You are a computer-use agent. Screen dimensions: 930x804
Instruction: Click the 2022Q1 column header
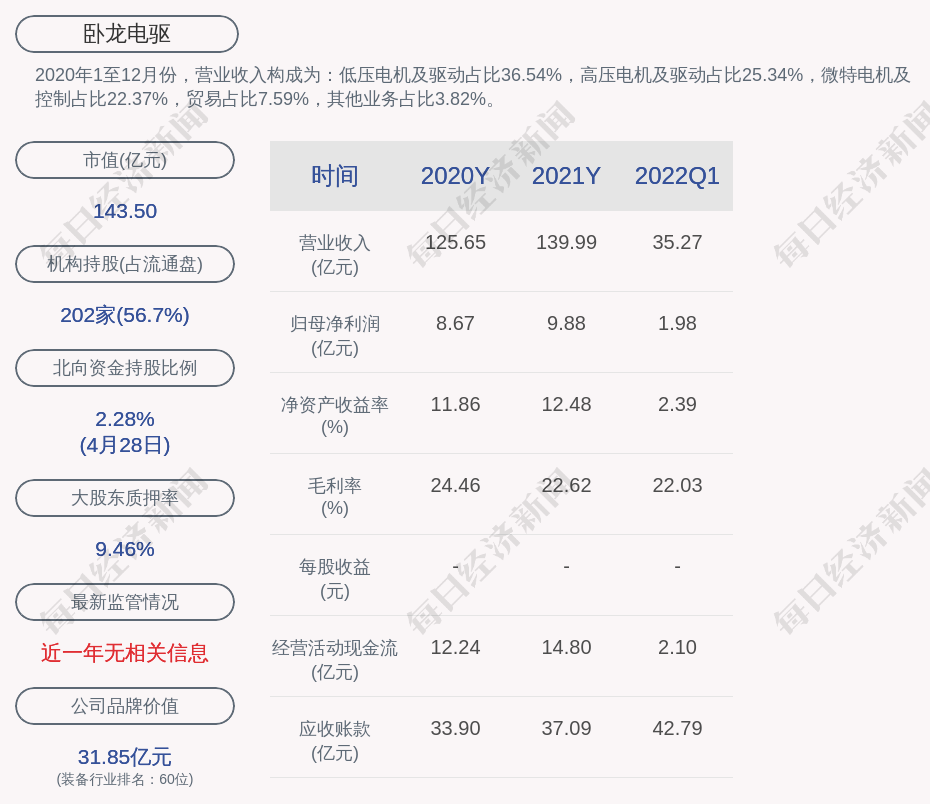[x=677, y=176]
